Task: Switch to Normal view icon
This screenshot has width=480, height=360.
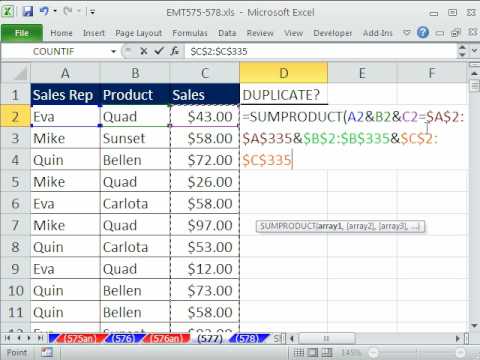Action: point(299,352)
